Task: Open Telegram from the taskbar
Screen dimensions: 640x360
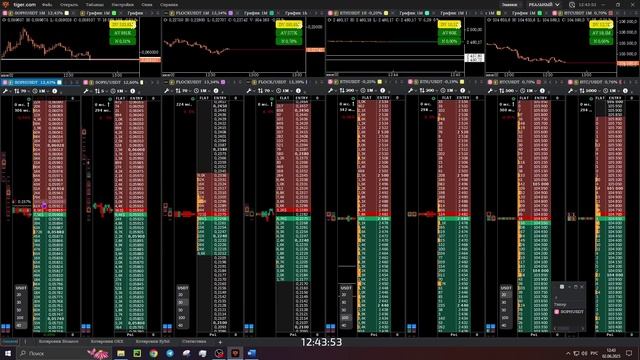Action: [x=170, y=353]
